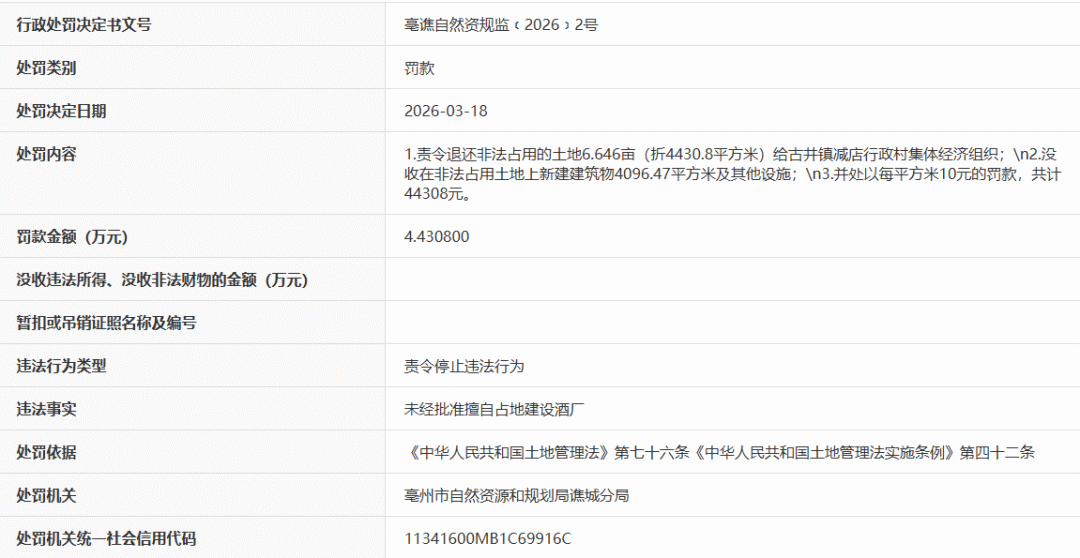The height and width of the screenshot is (558, 1080).
Task: Select the 责令停止违法行为 value
Action: pyautogui.click(x=464, y=366)
